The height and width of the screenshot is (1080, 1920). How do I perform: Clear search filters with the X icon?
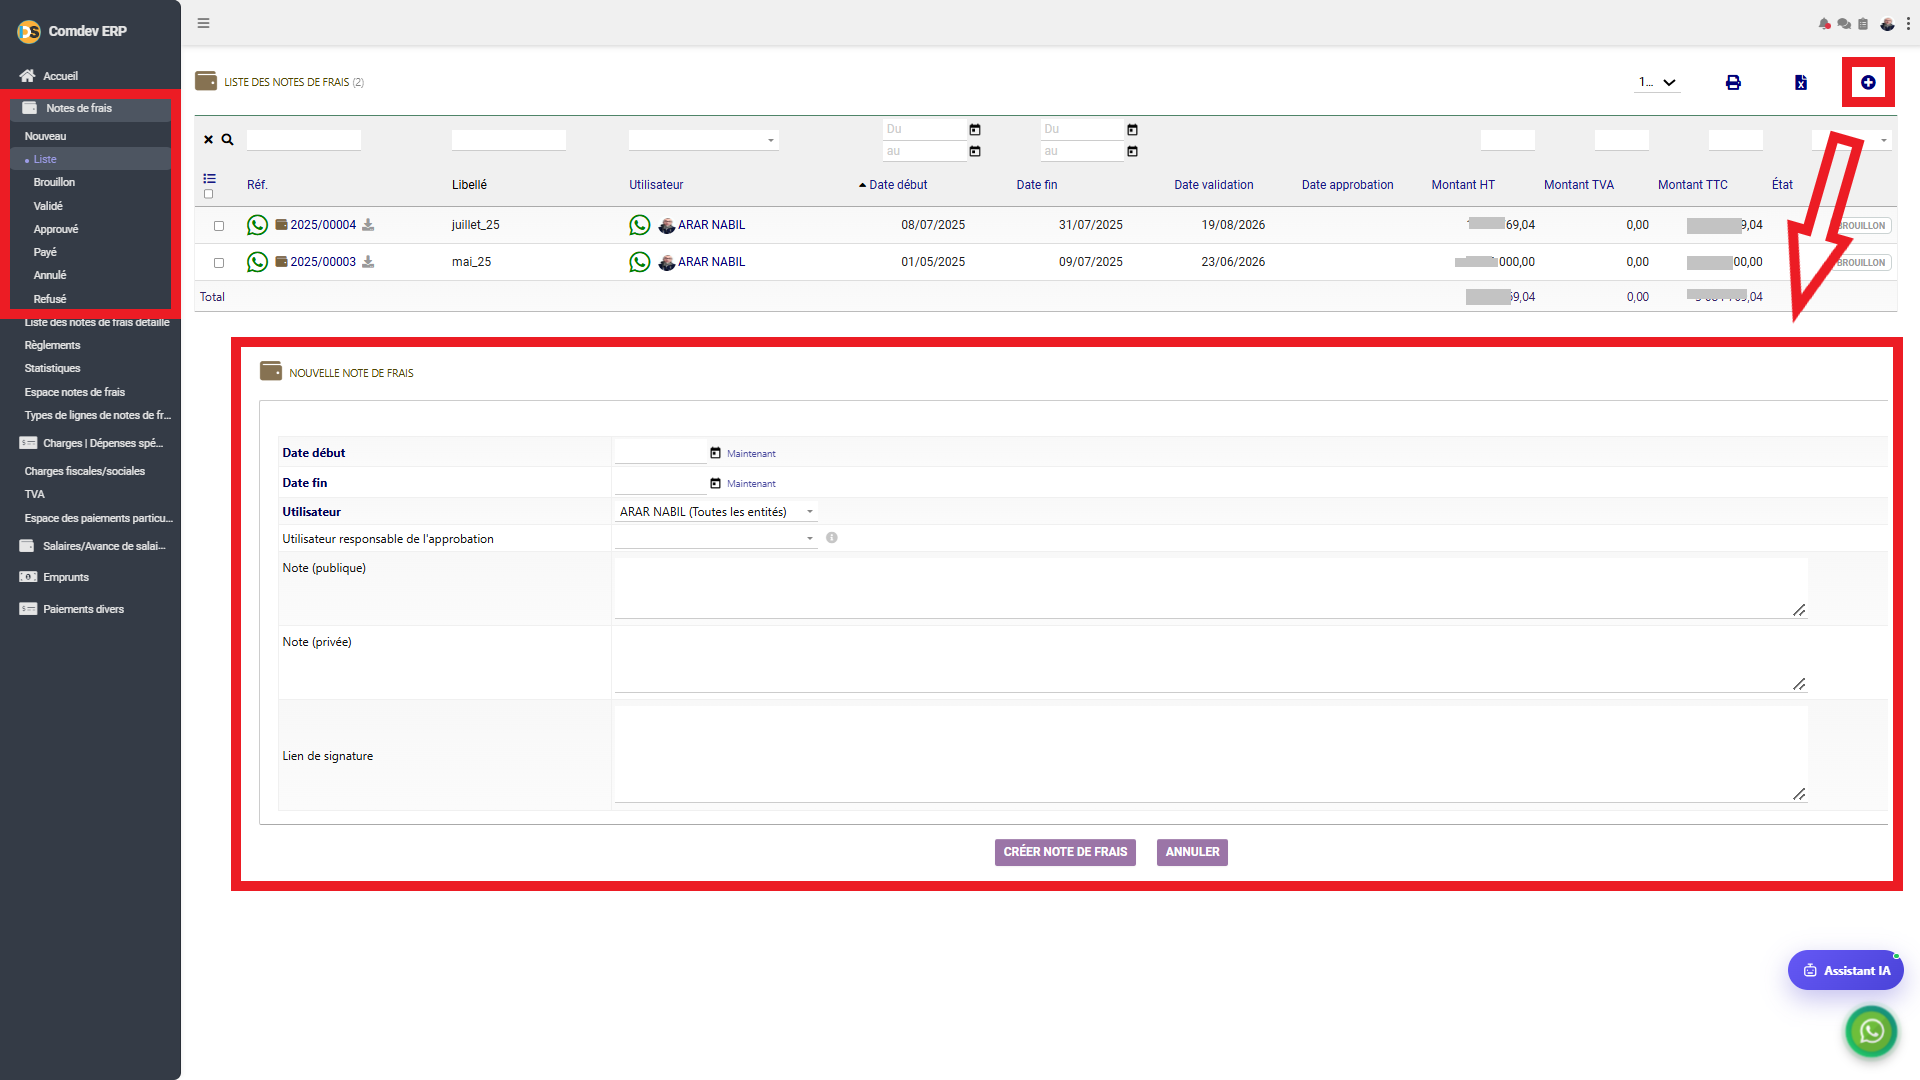pyautogui.click(x=208, y=140)
